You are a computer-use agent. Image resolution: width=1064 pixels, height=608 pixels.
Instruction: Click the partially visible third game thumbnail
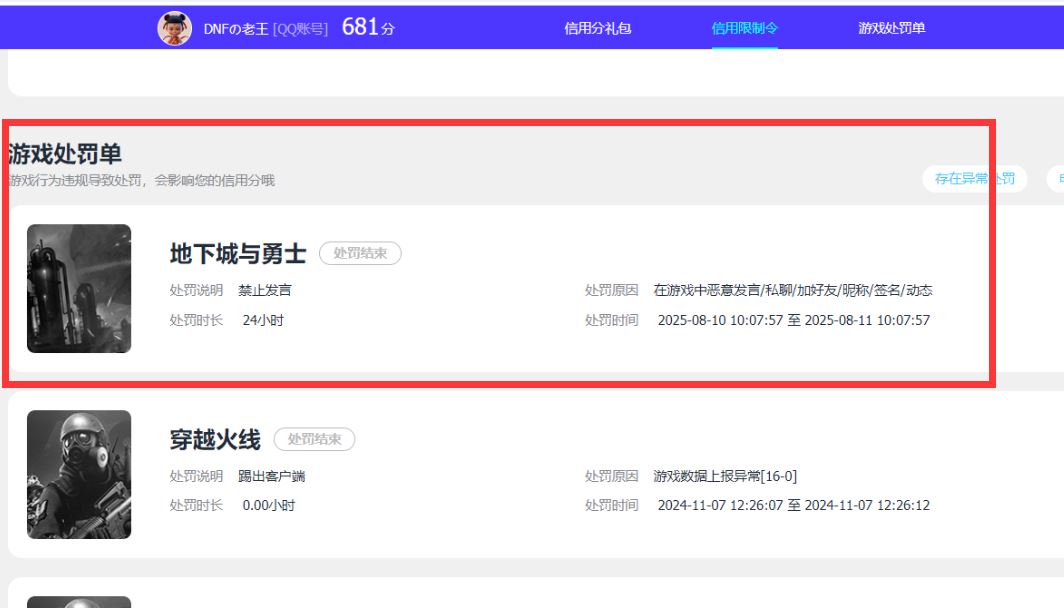(x=79, y=602)
